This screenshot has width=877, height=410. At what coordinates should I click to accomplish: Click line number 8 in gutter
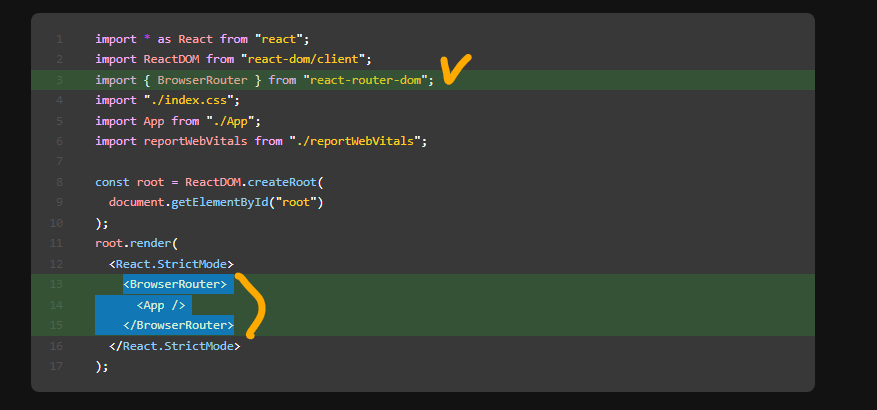point(59,182)
